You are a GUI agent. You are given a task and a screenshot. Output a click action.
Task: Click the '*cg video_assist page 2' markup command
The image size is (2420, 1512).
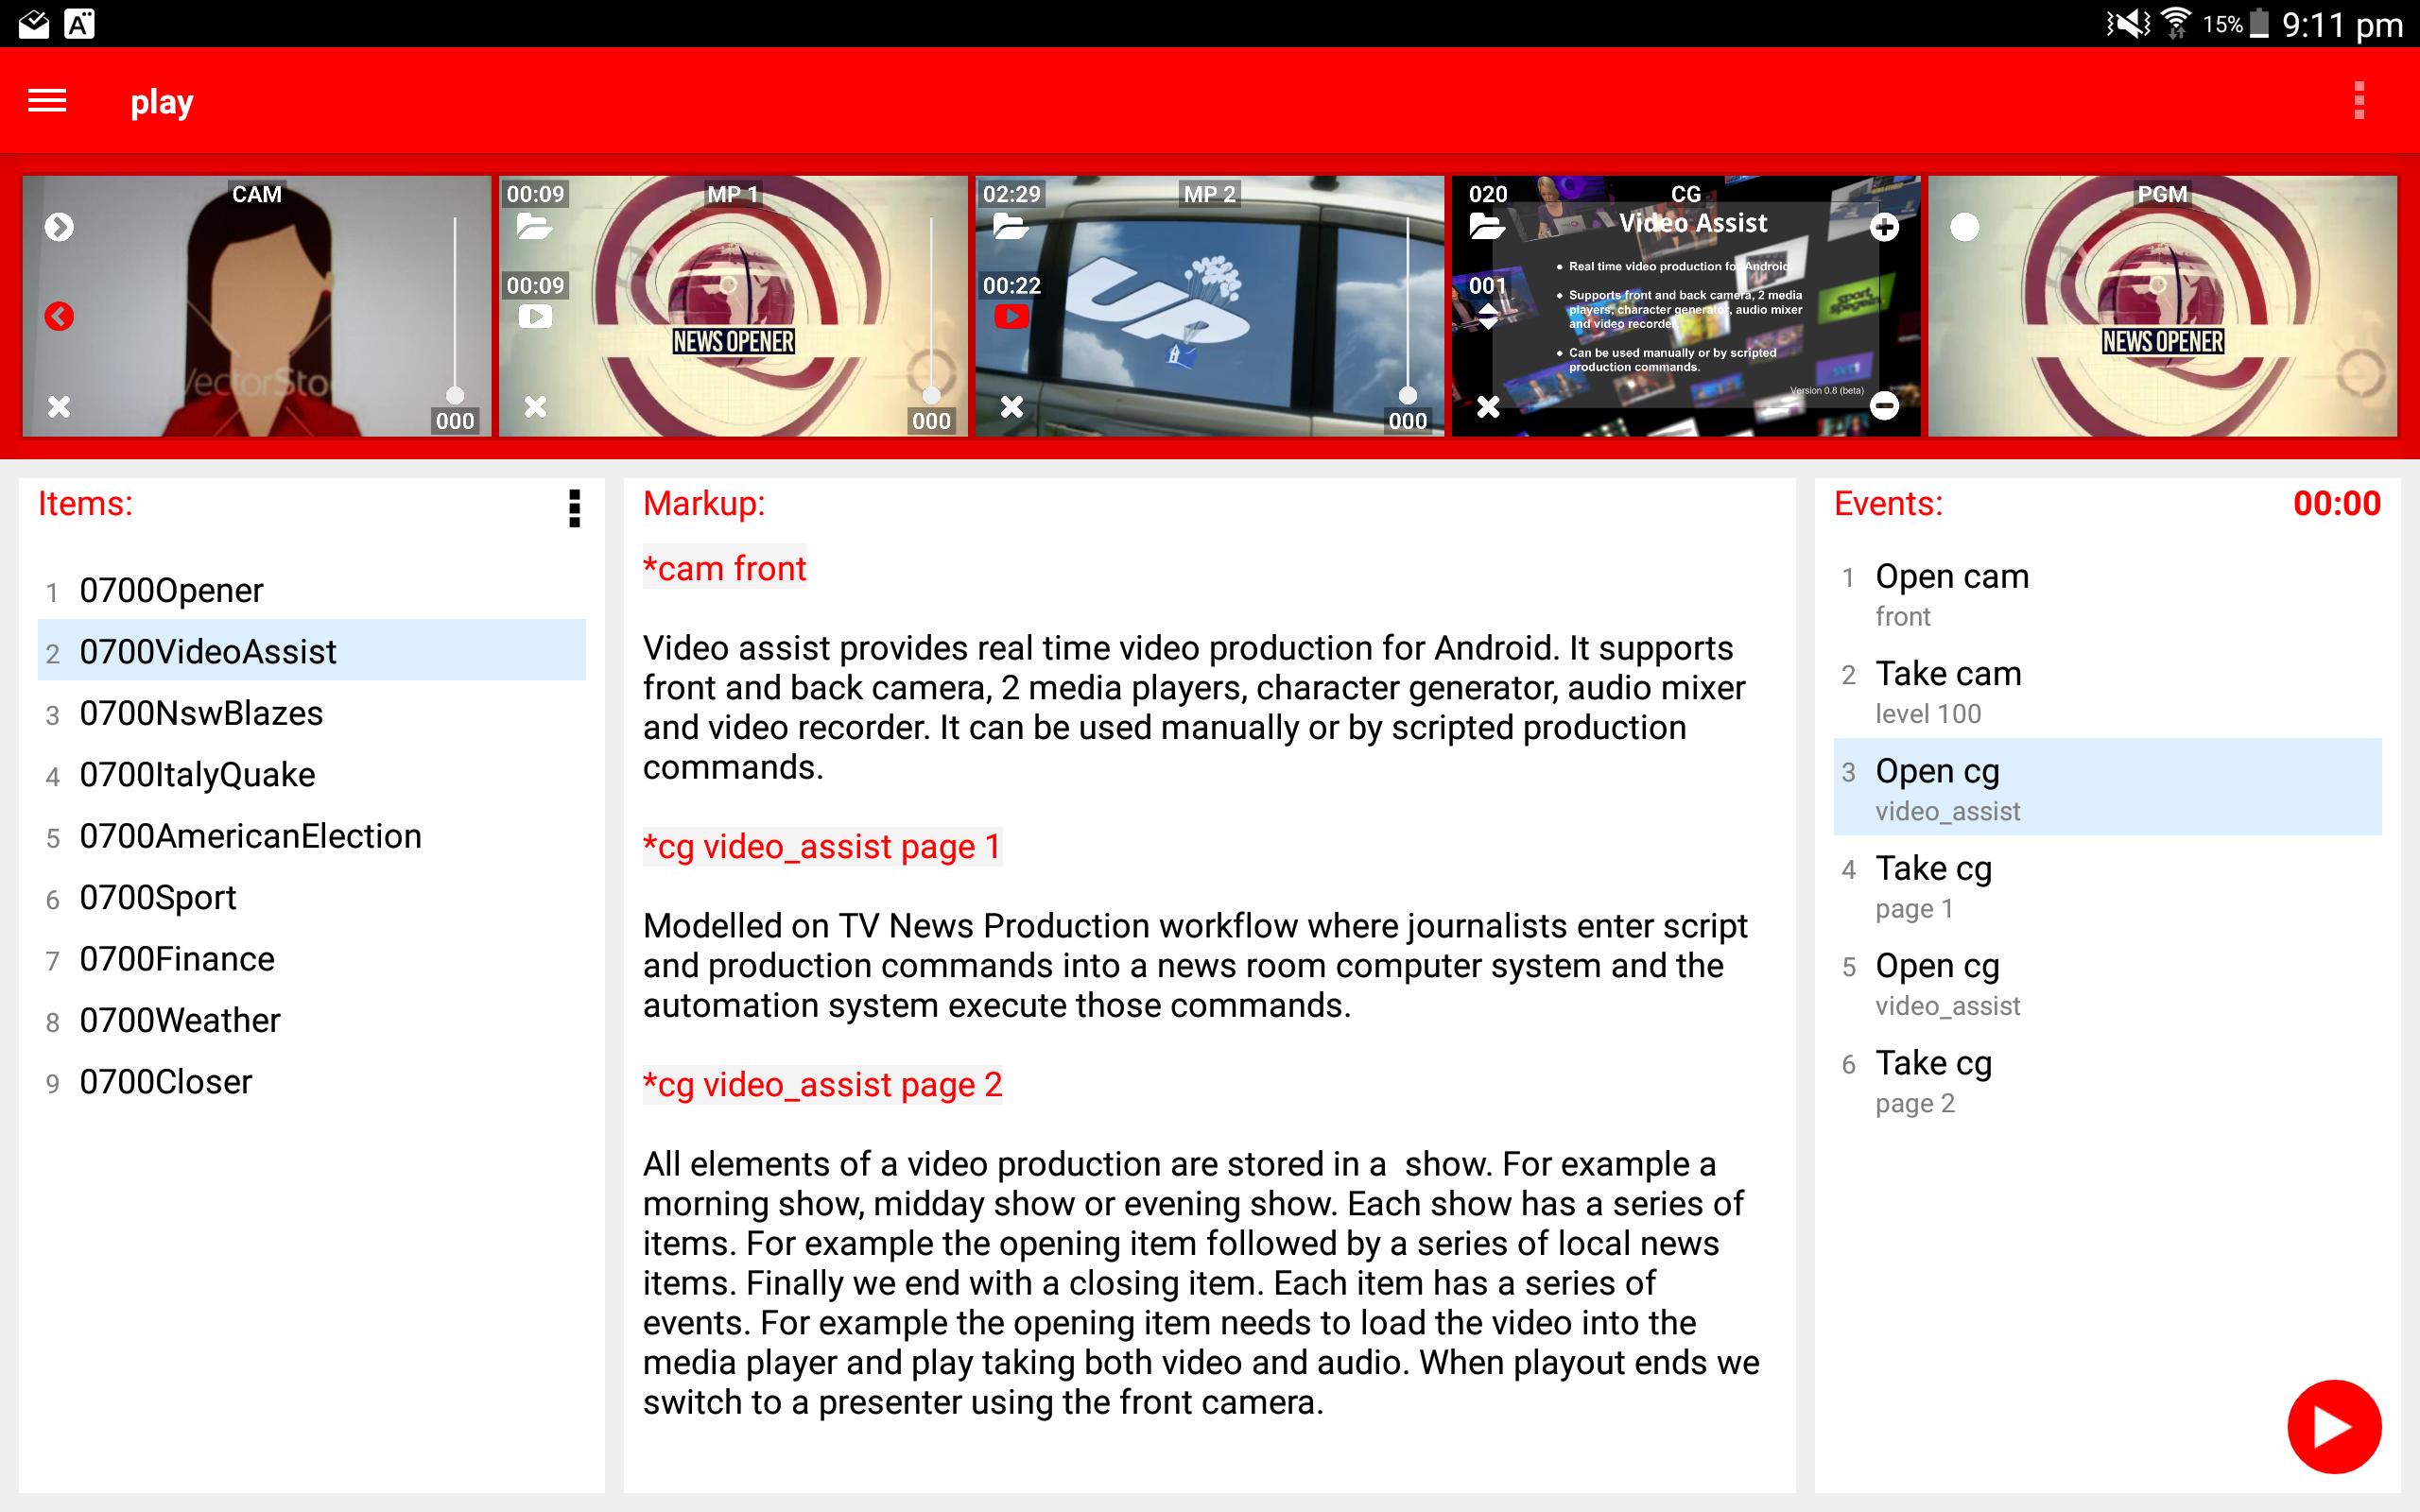[822, 1084]
